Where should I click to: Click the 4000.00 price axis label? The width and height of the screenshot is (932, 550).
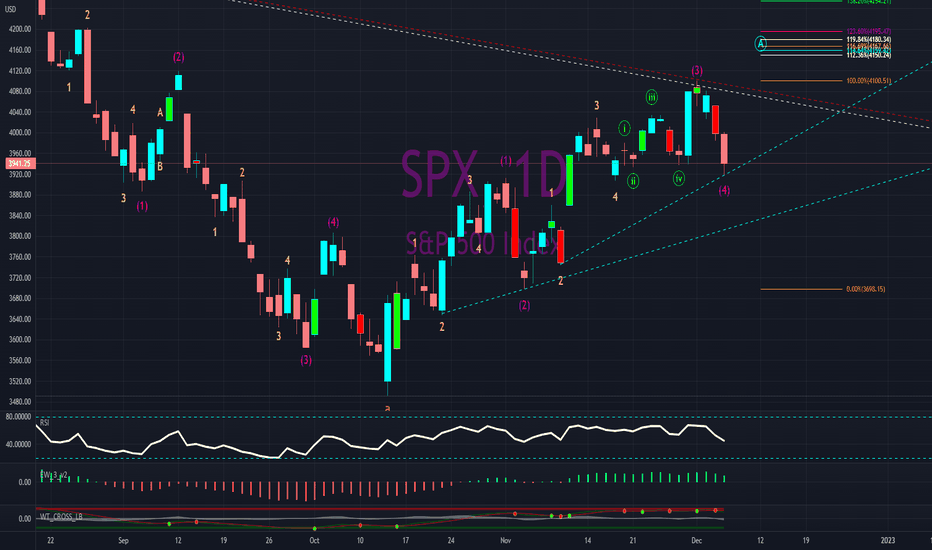point(20,133)
